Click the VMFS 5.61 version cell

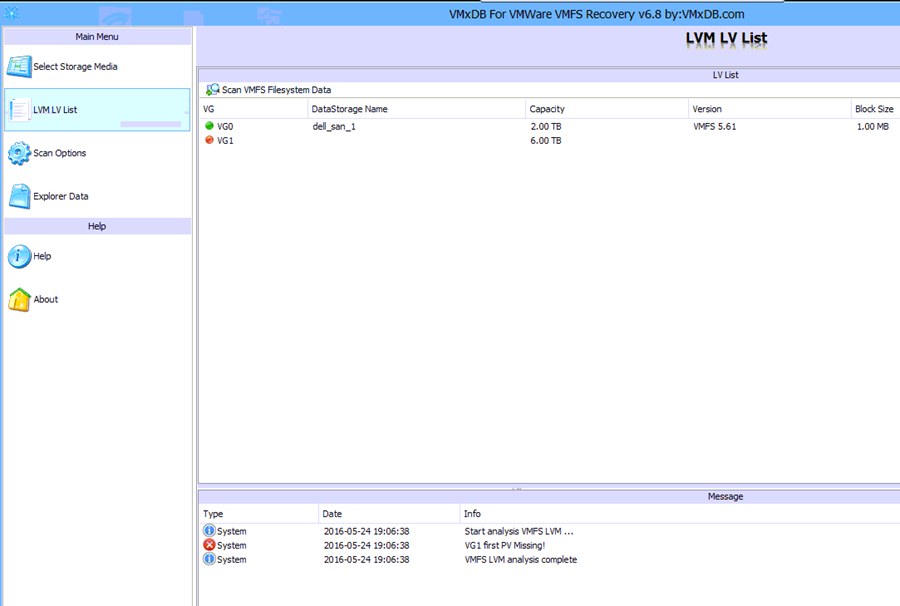[x=715, y=126]
